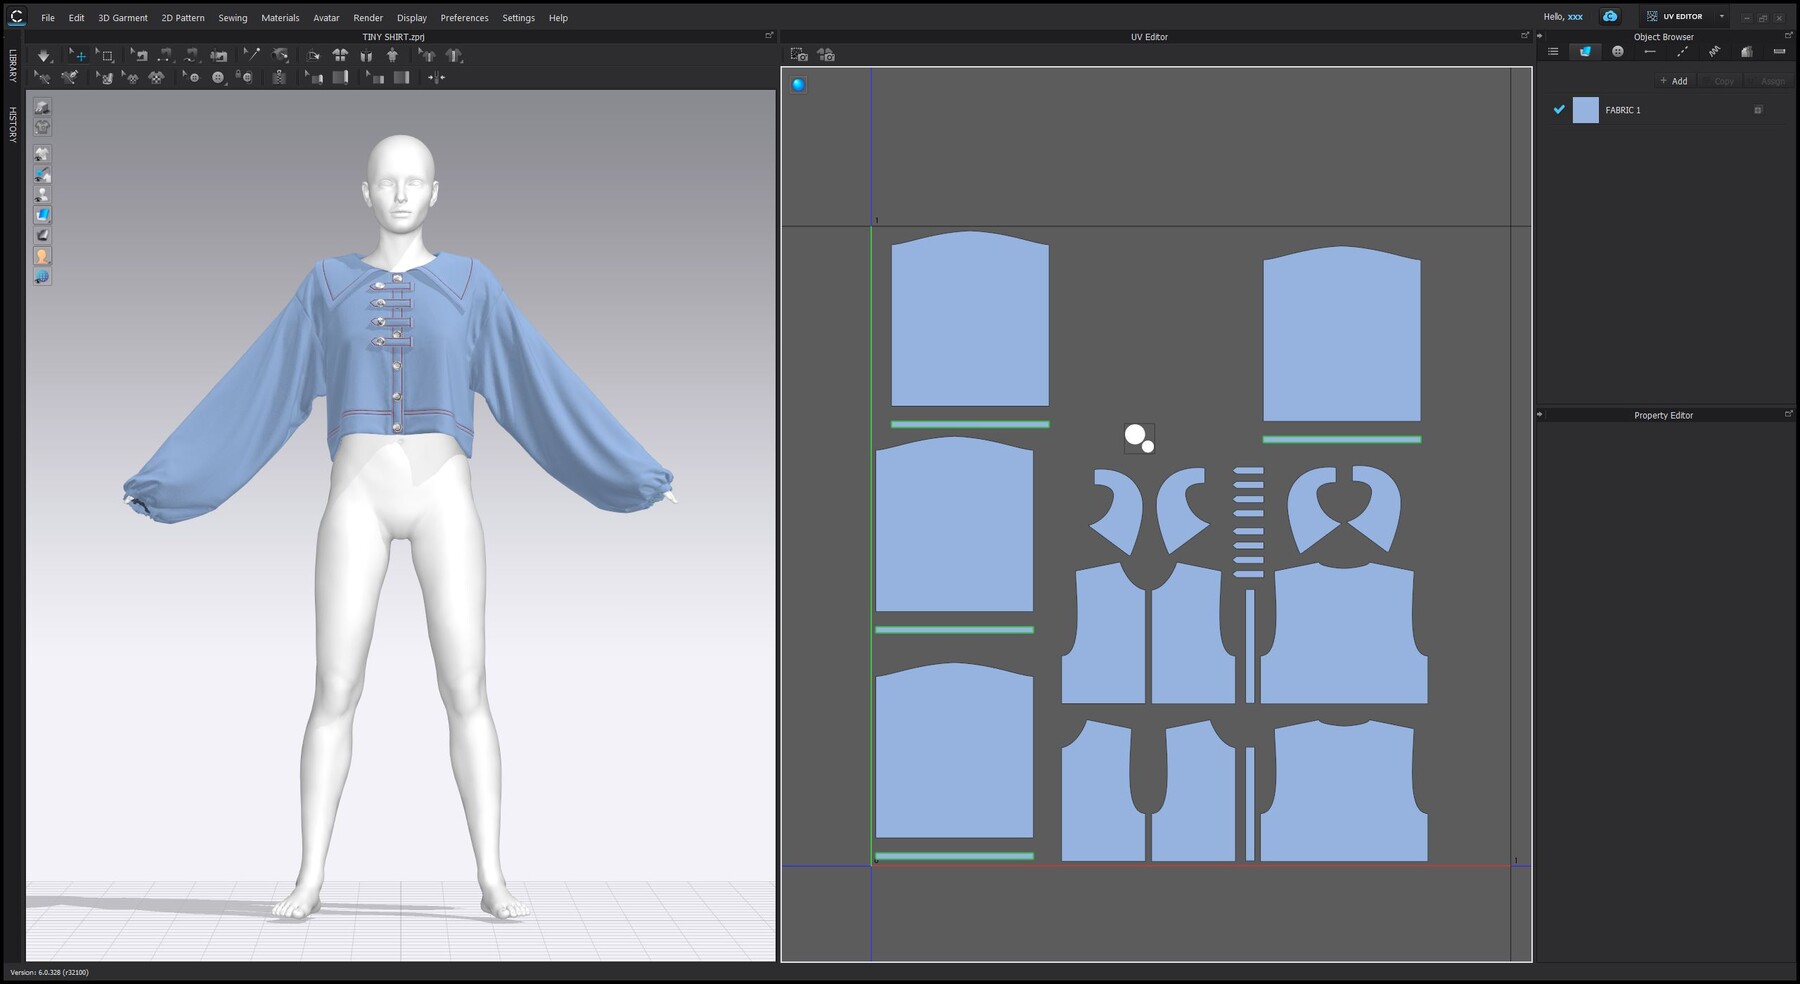Click the cloud sync icon near the username
This screenshot has height=984, width=1800.
click(x=1610, y=16)
